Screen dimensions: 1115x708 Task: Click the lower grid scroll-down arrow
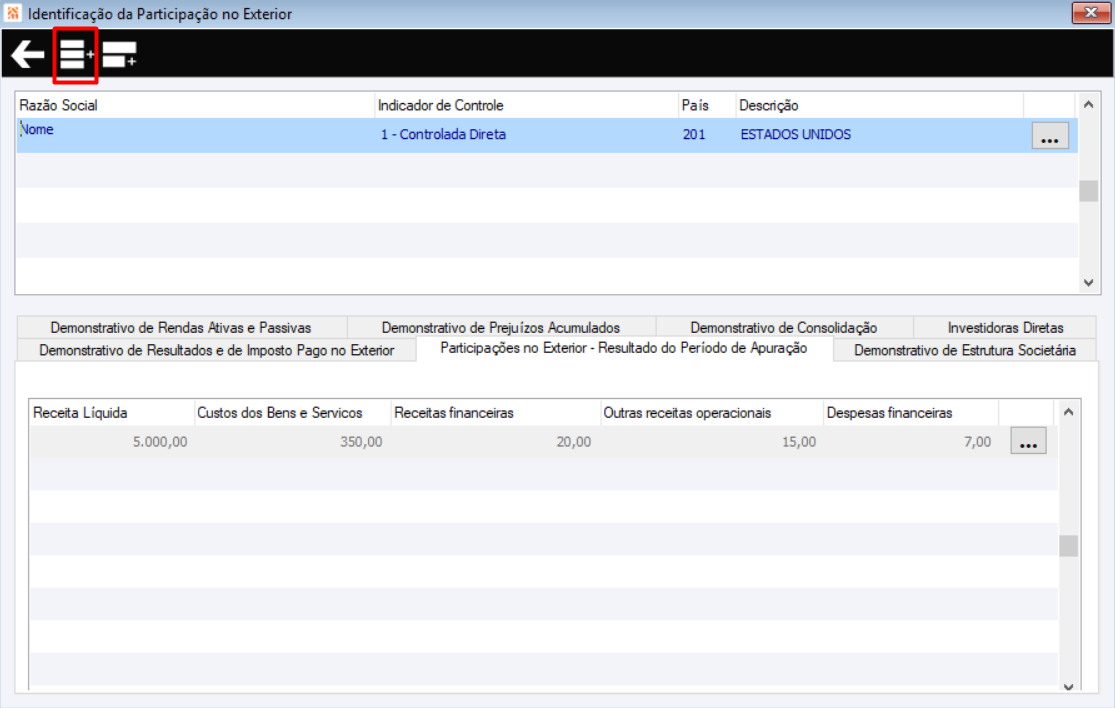coord(1068,686)
